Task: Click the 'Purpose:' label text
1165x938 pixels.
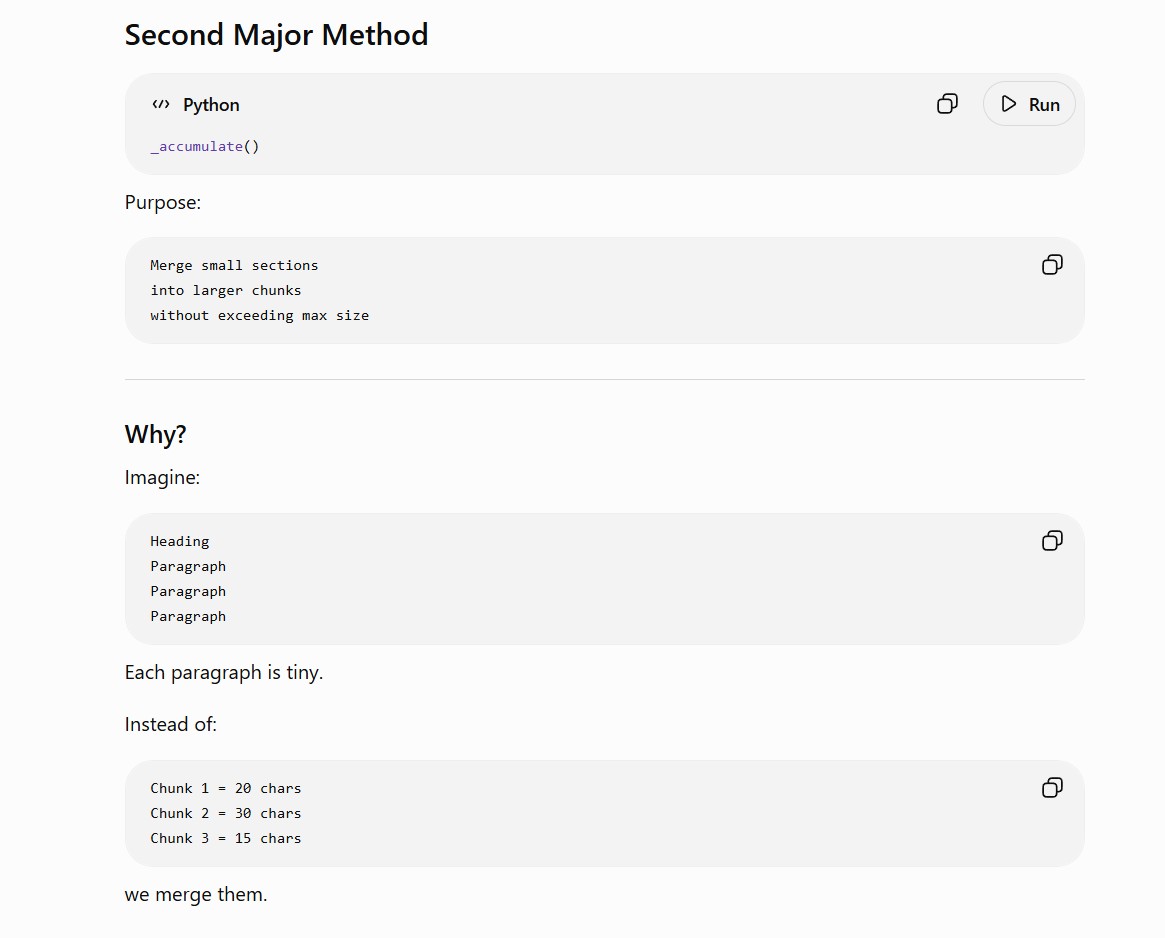Action: coord(163,202)
